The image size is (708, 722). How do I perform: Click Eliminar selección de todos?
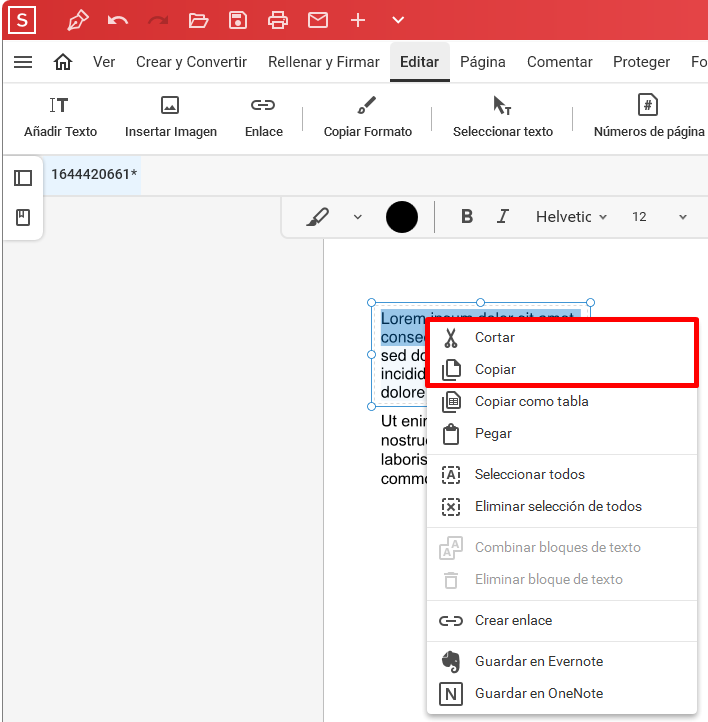(562, 507)
